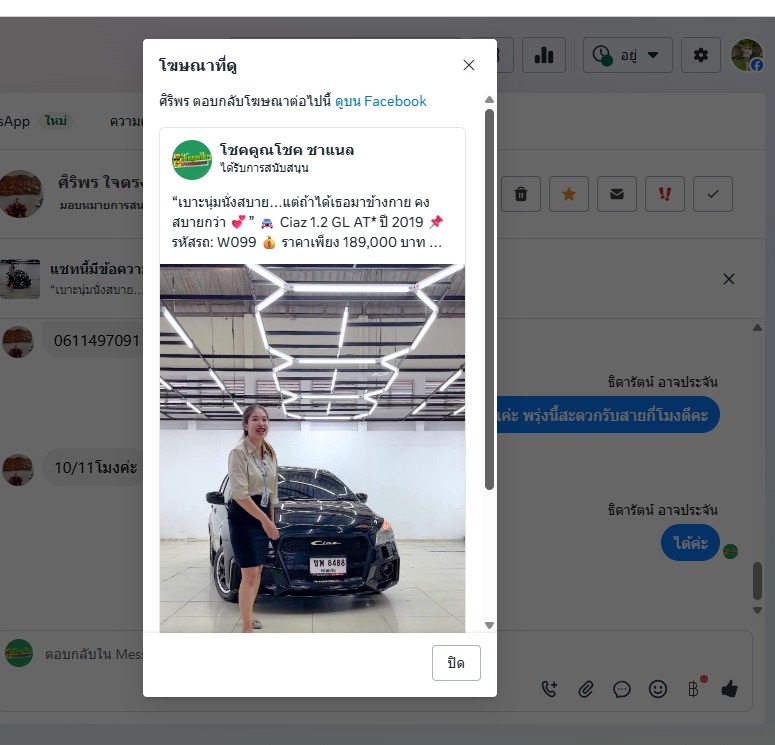
Task: Click the '10/11โมงค่ะ' message bubble
Action: 93,467
